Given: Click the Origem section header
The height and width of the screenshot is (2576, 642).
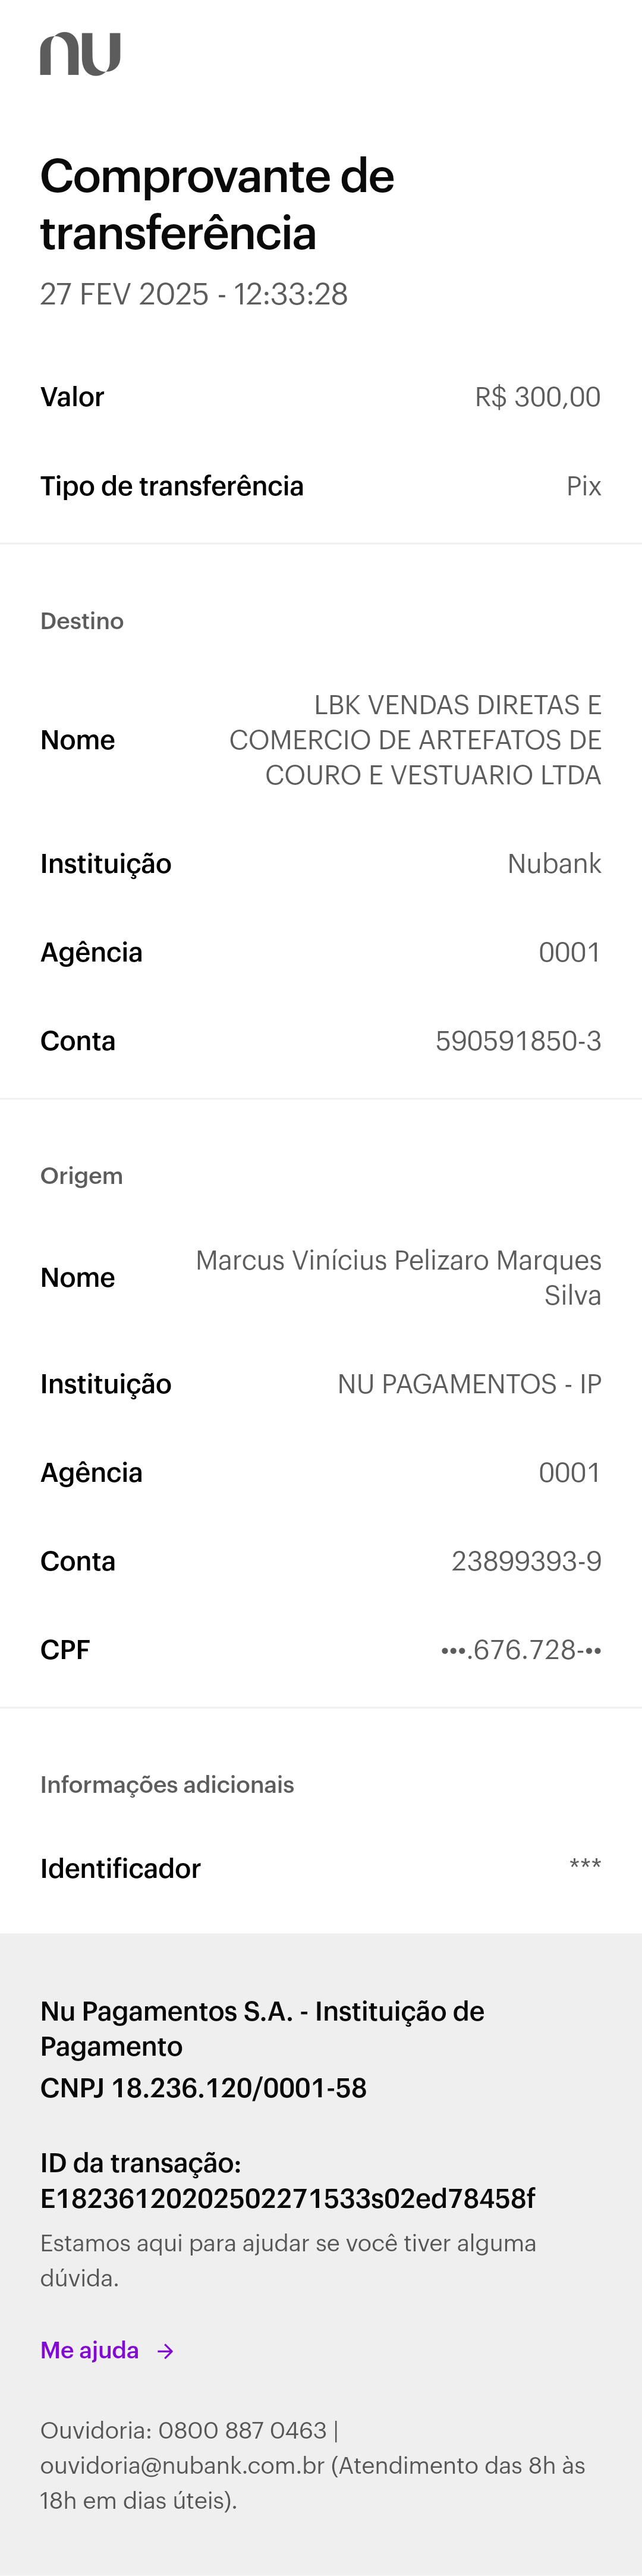Looking at the screenshot, I should tap(81, 1176).
